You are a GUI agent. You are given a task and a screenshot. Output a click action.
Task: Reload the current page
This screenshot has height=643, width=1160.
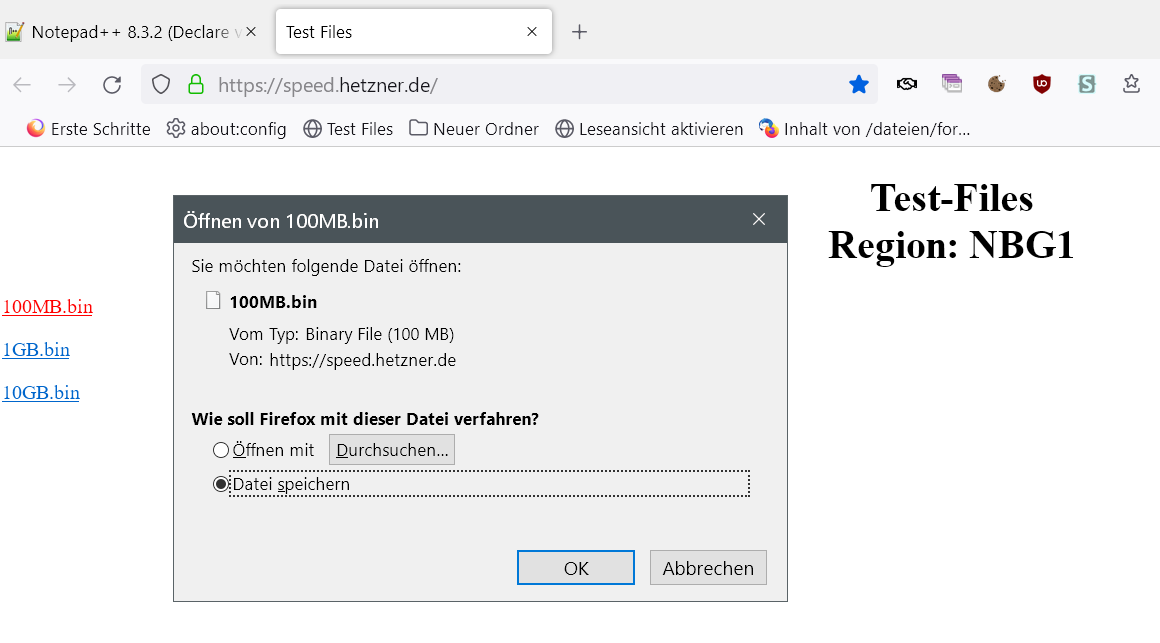(x=112, y=85)
